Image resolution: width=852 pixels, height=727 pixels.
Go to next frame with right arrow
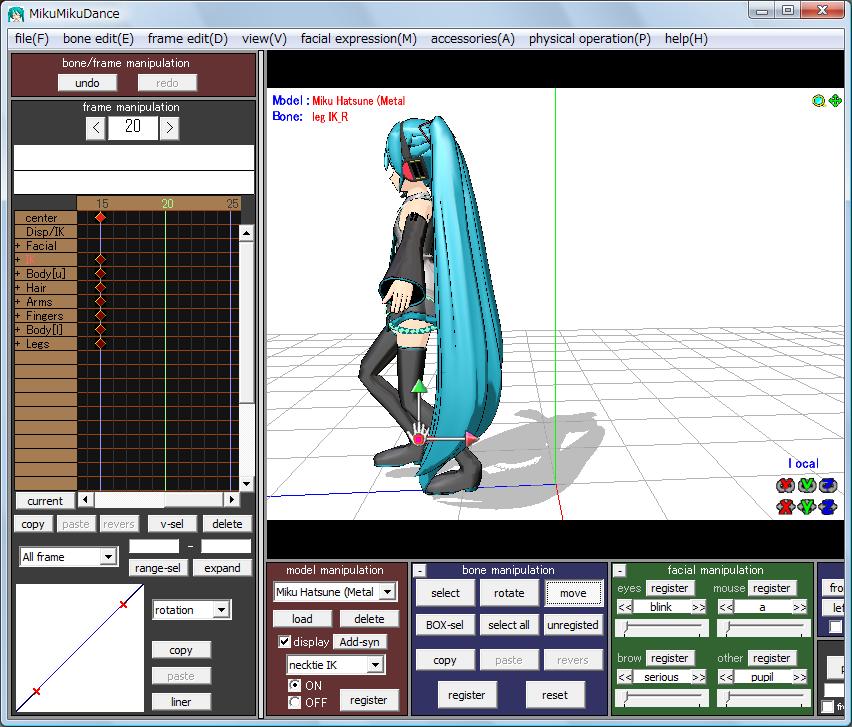click(170, 128)
